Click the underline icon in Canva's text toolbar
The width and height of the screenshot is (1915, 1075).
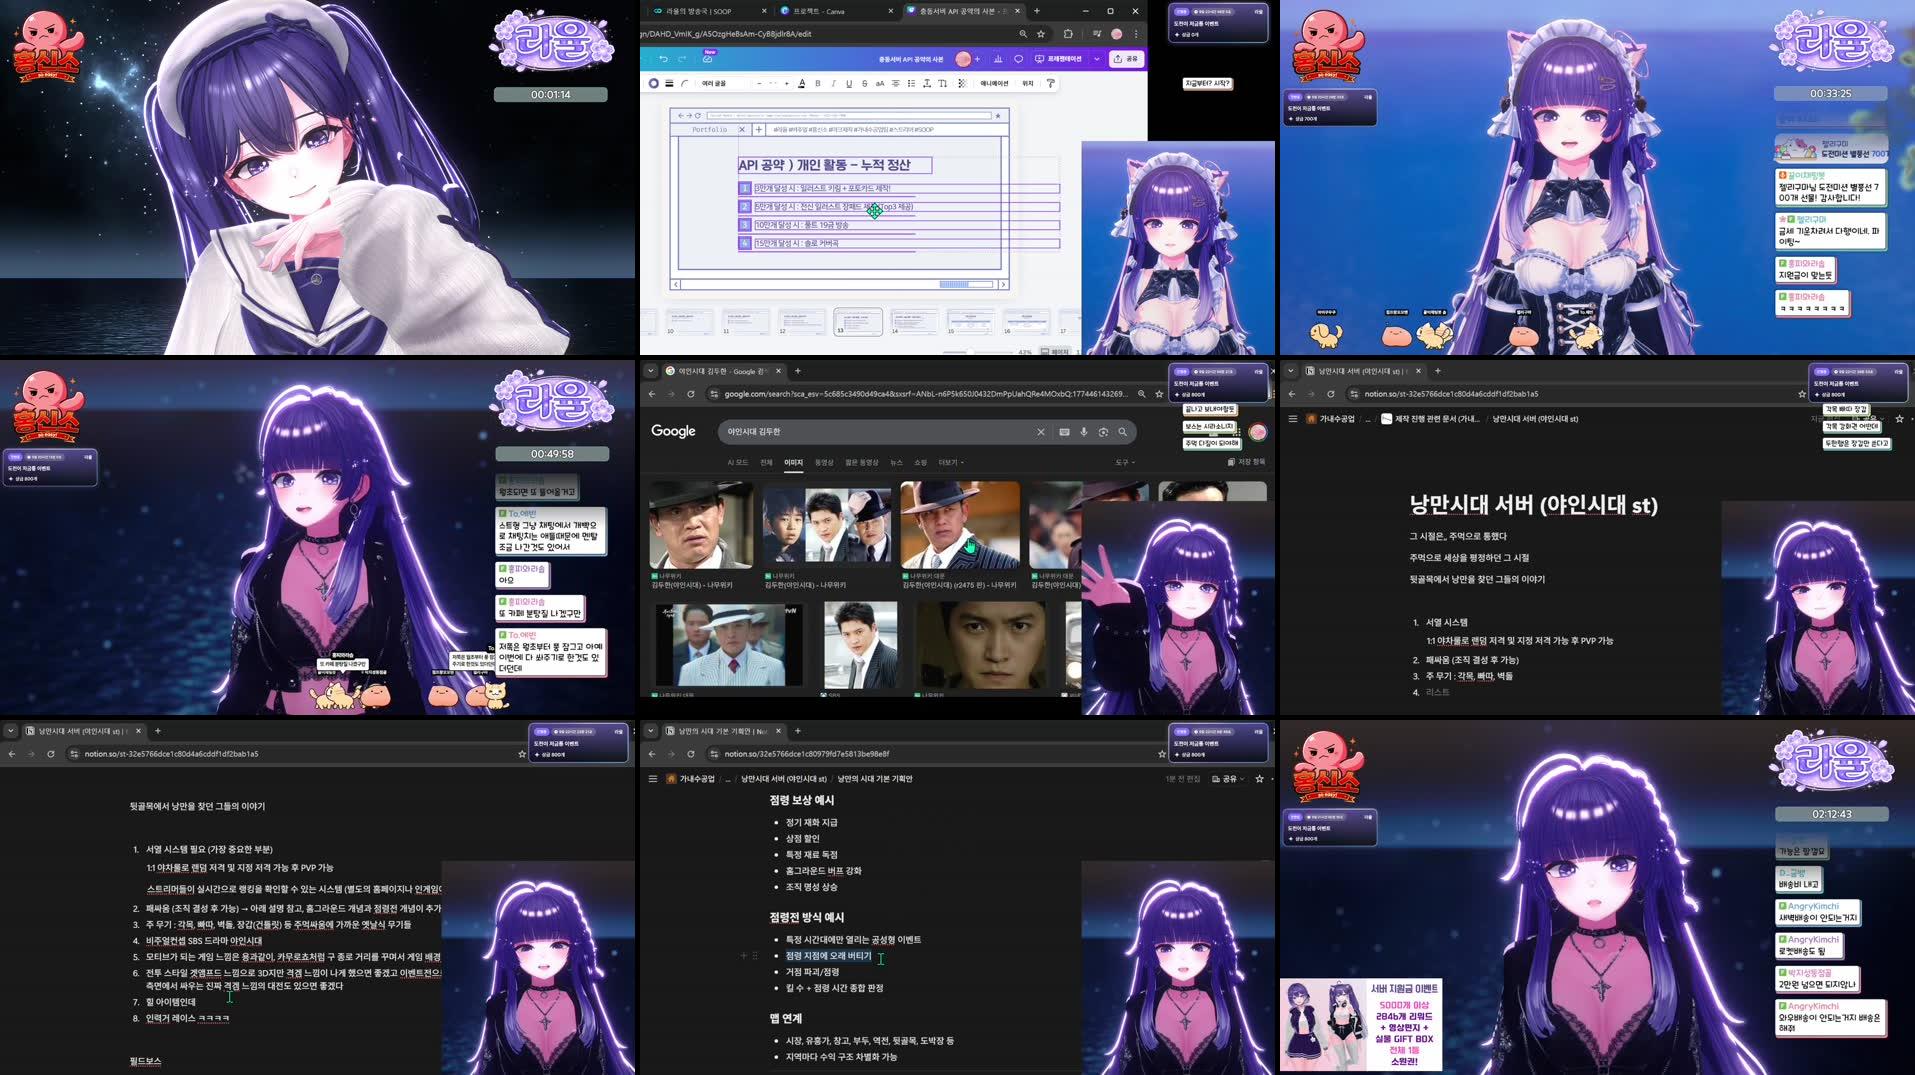[850, 84]
